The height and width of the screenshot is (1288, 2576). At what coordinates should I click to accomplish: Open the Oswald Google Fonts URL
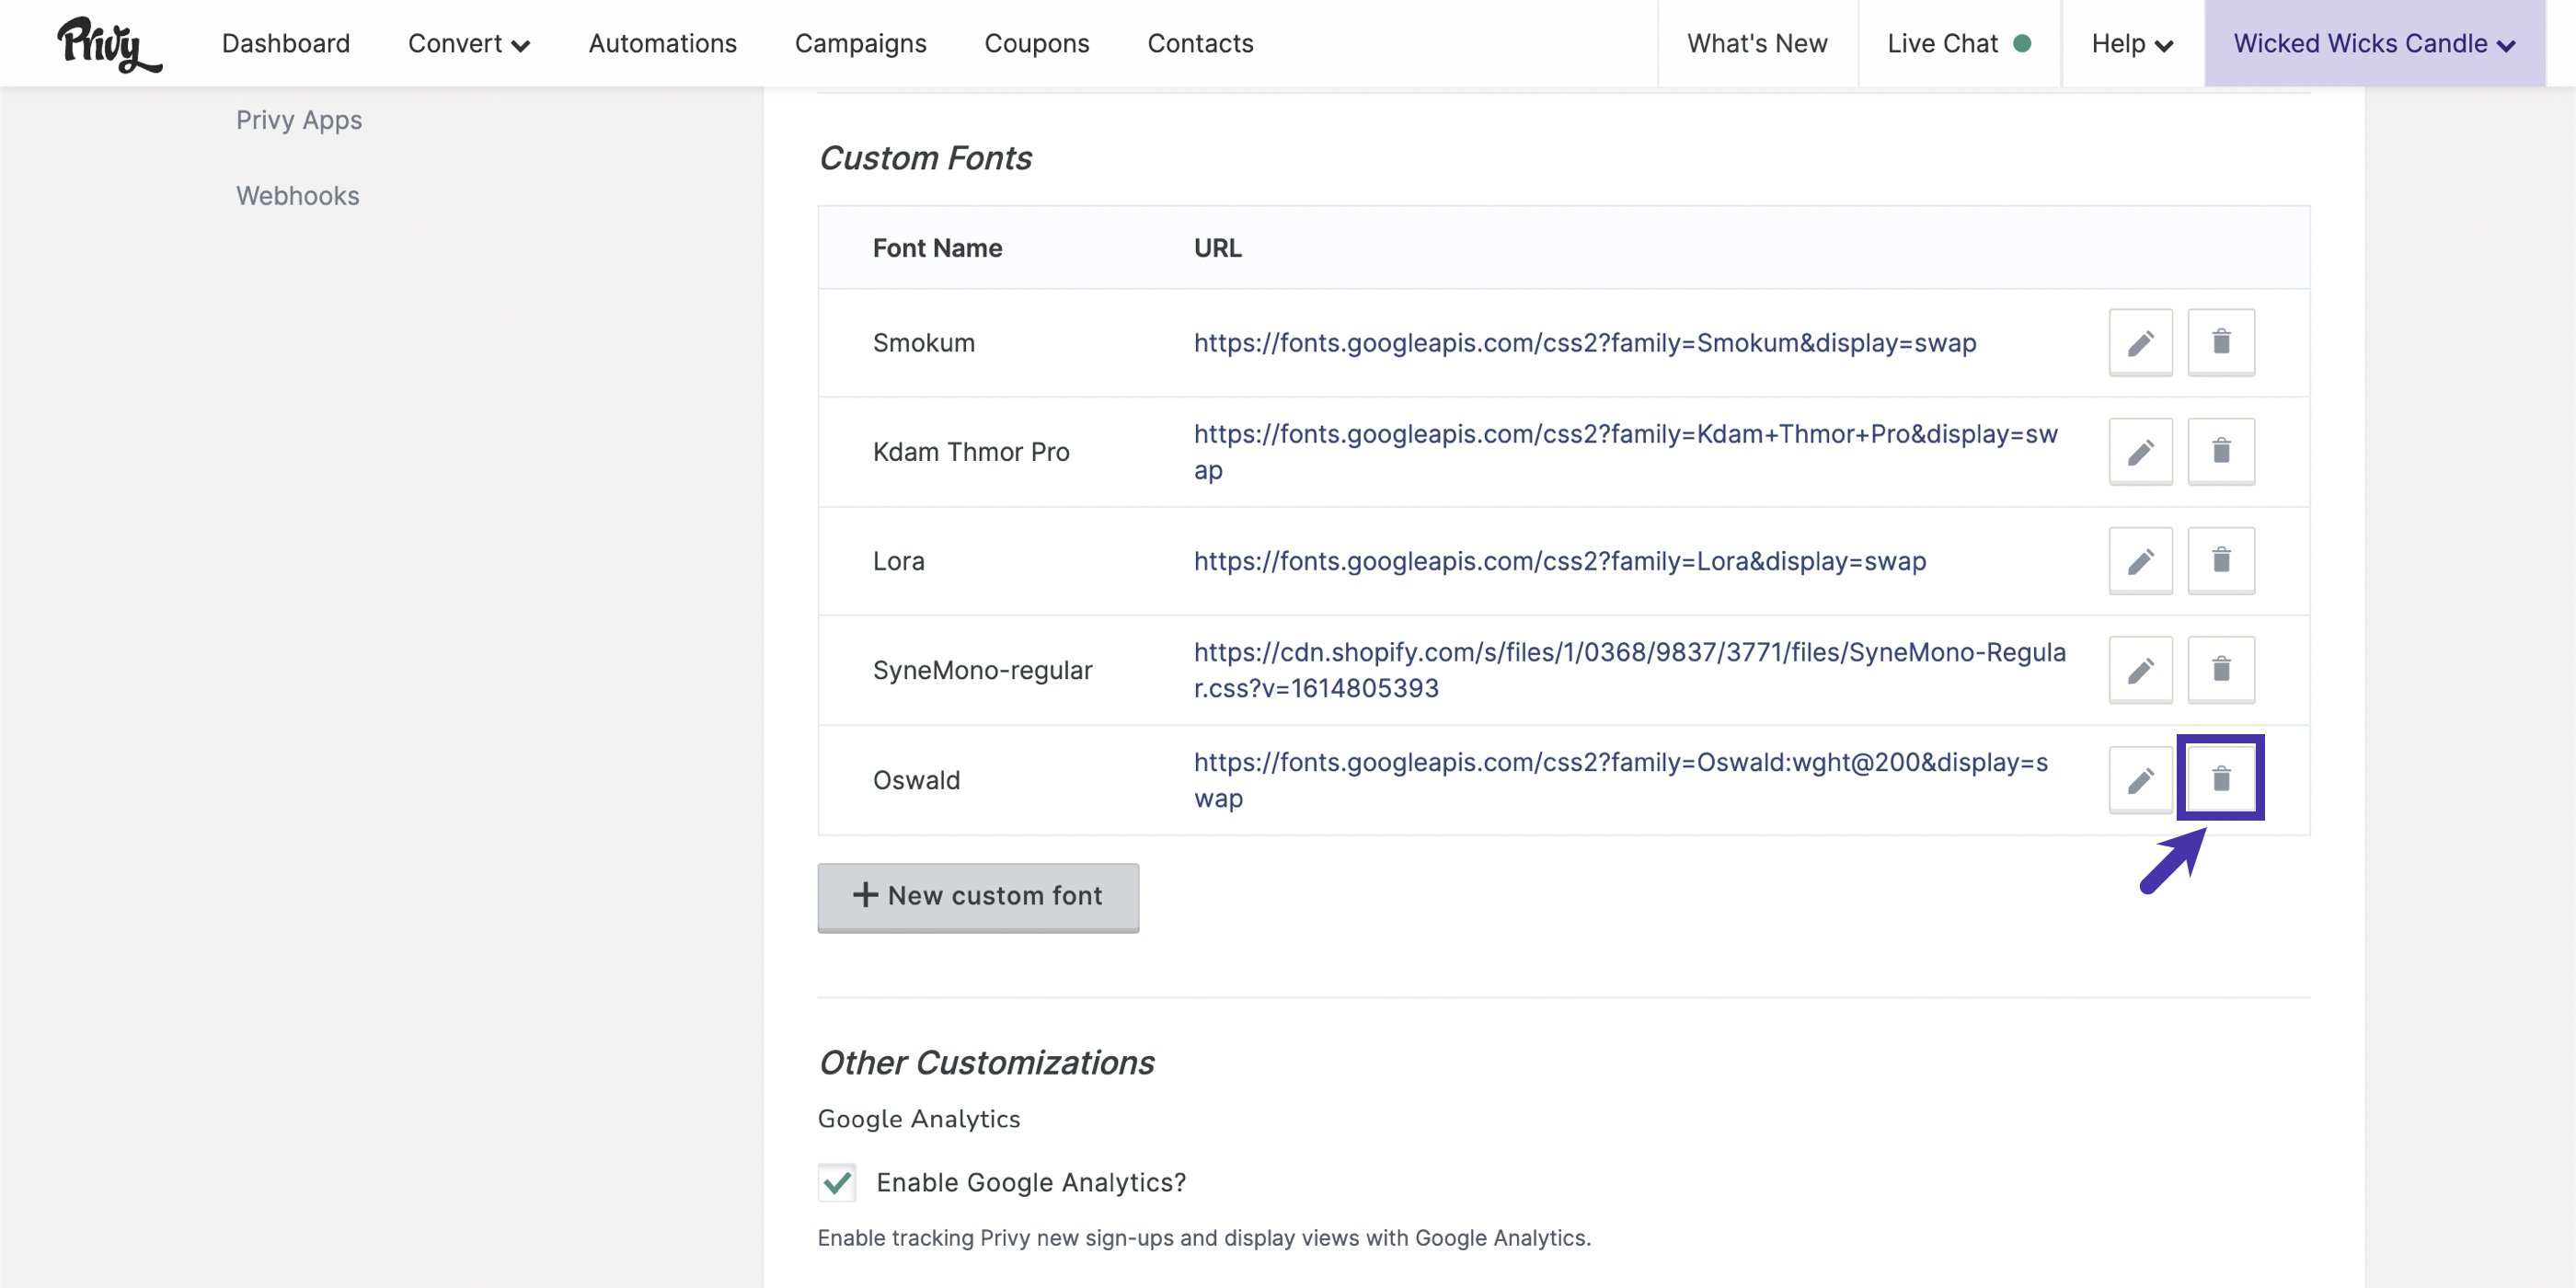tap(1621, 780)
